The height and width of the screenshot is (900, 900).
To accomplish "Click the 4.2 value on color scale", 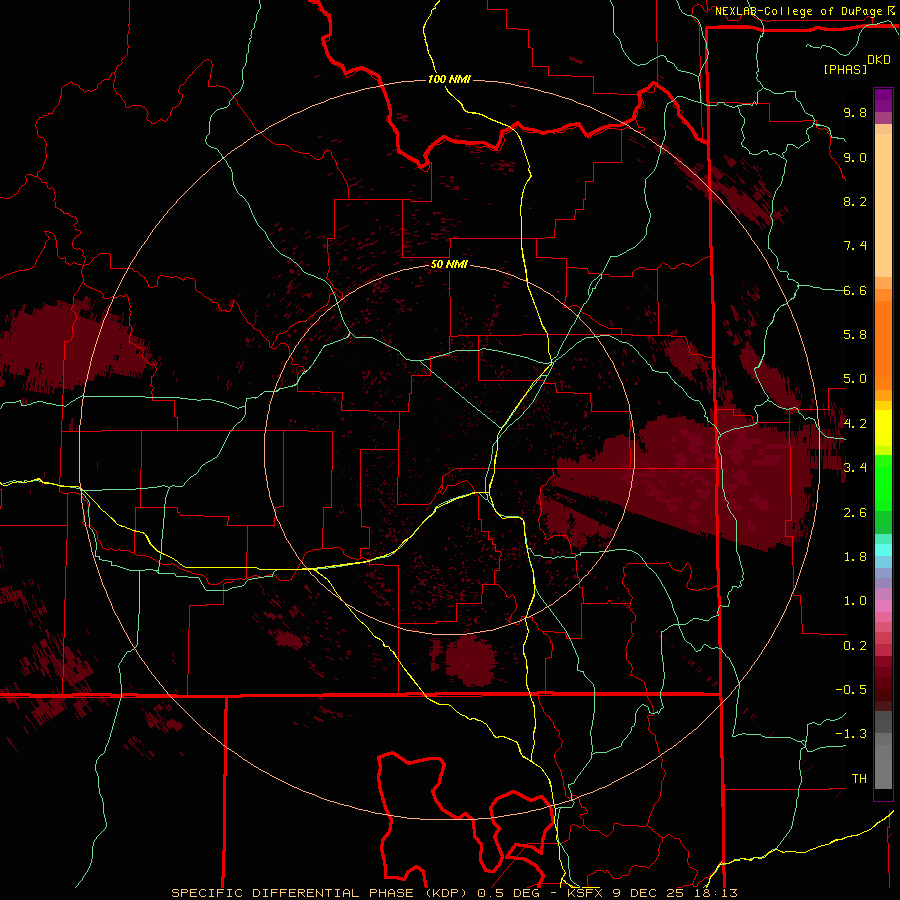I will tap(855, 424).
